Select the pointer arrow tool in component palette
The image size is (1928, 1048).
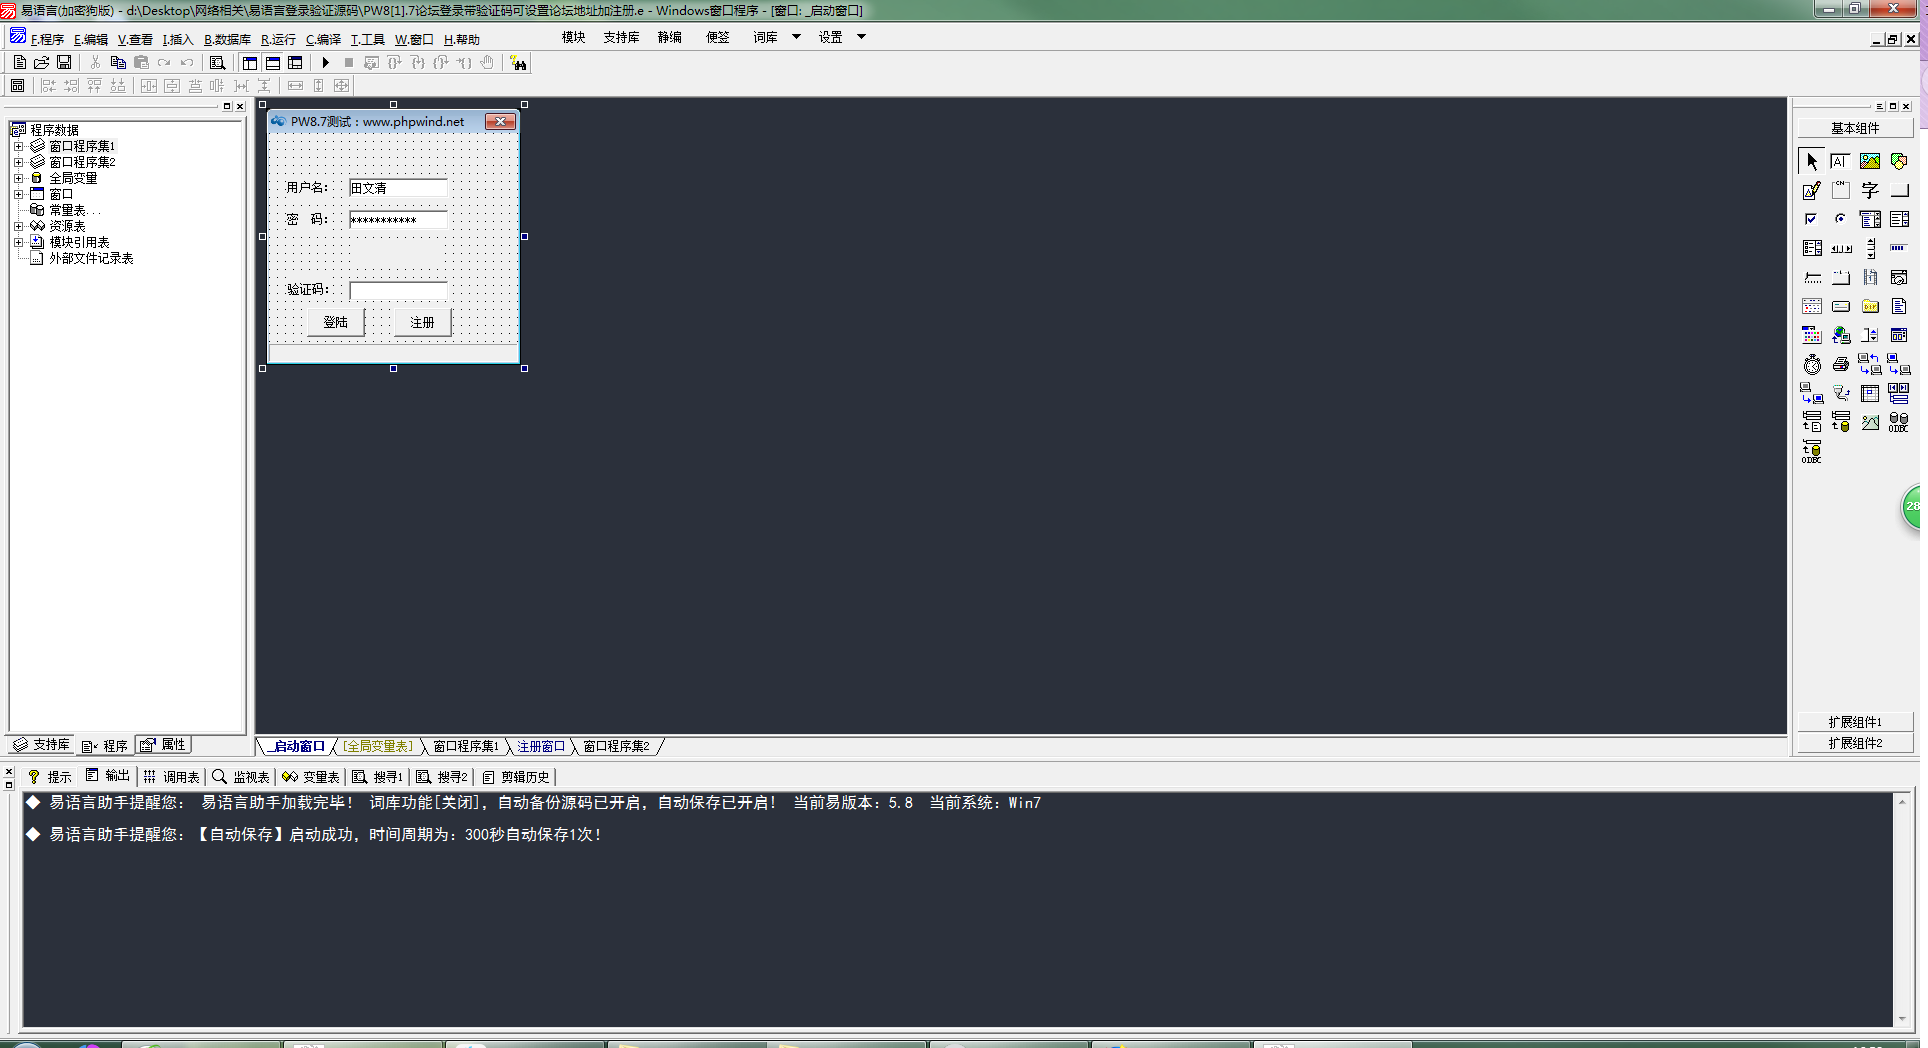(1811, 161)
